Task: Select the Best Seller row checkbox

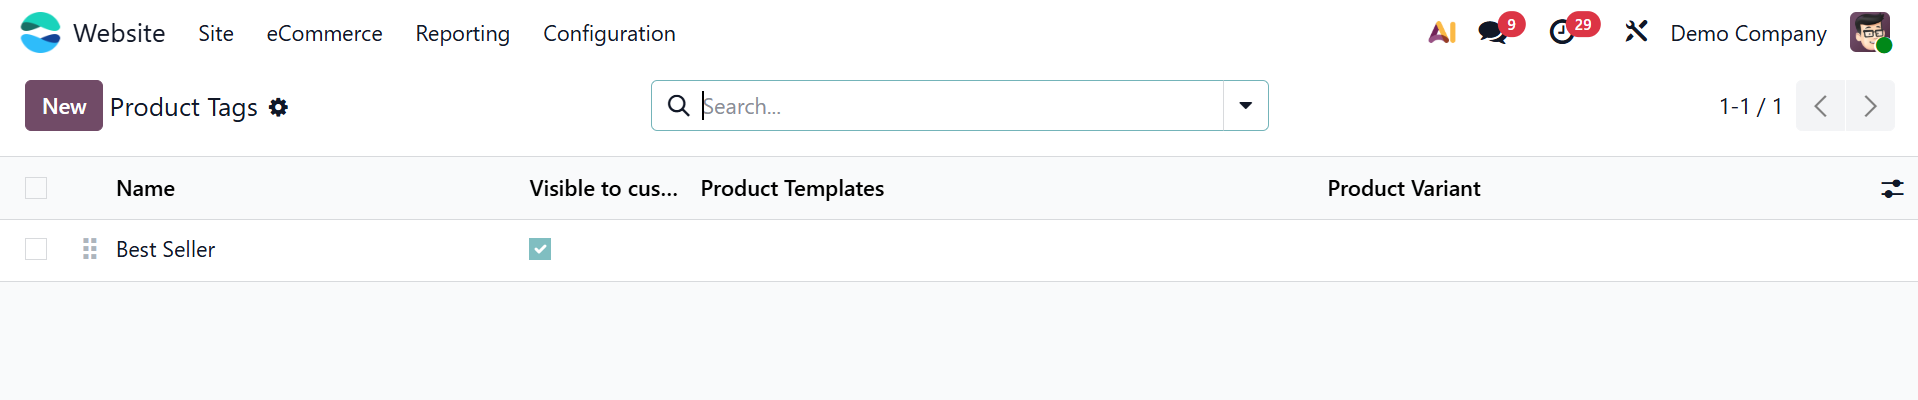Action: [36, 249]
